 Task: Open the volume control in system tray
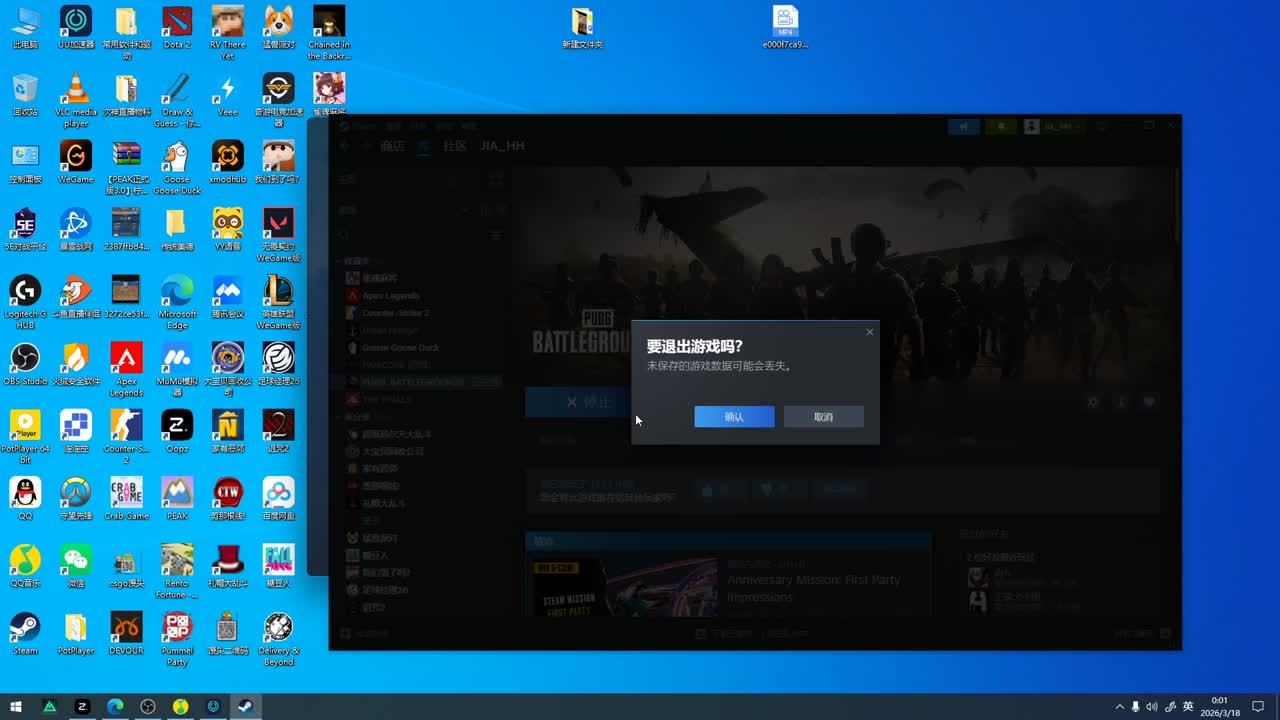point(1151,706)
